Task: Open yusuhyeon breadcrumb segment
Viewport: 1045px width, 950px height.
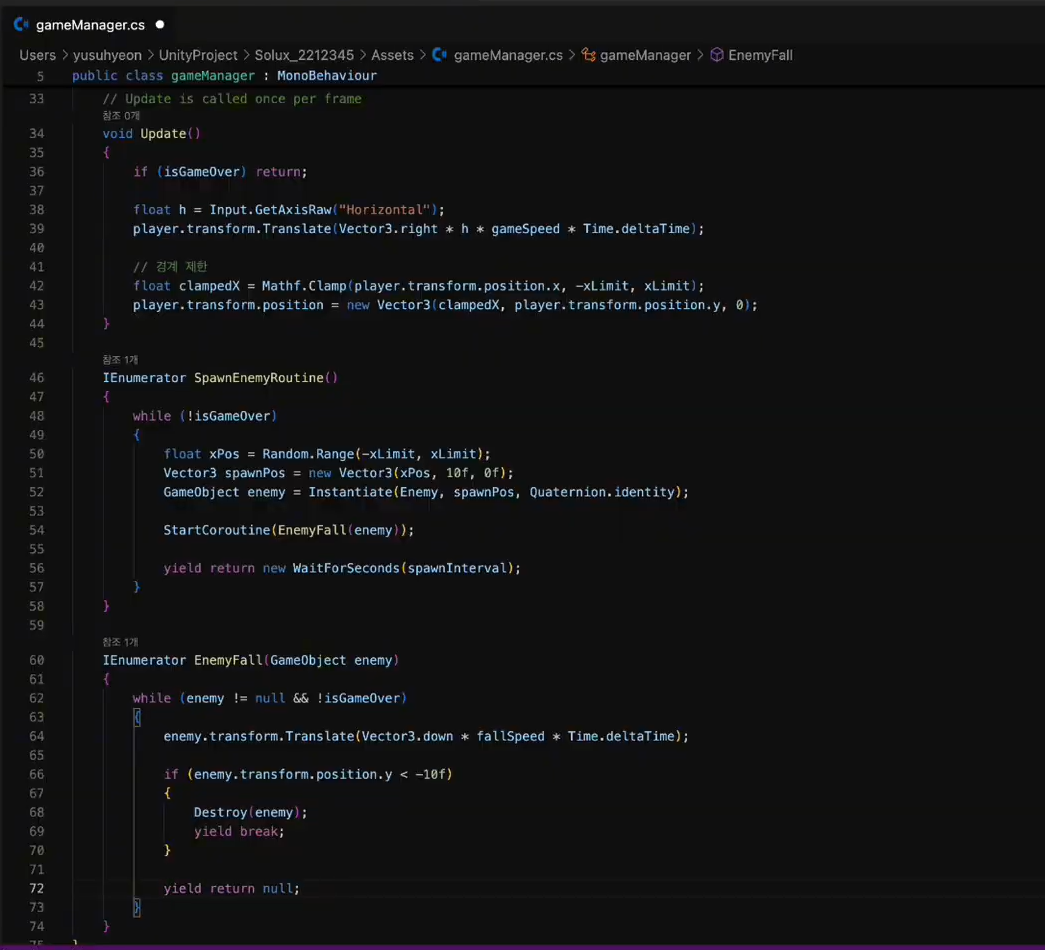Action: click(x=107, y=55)
